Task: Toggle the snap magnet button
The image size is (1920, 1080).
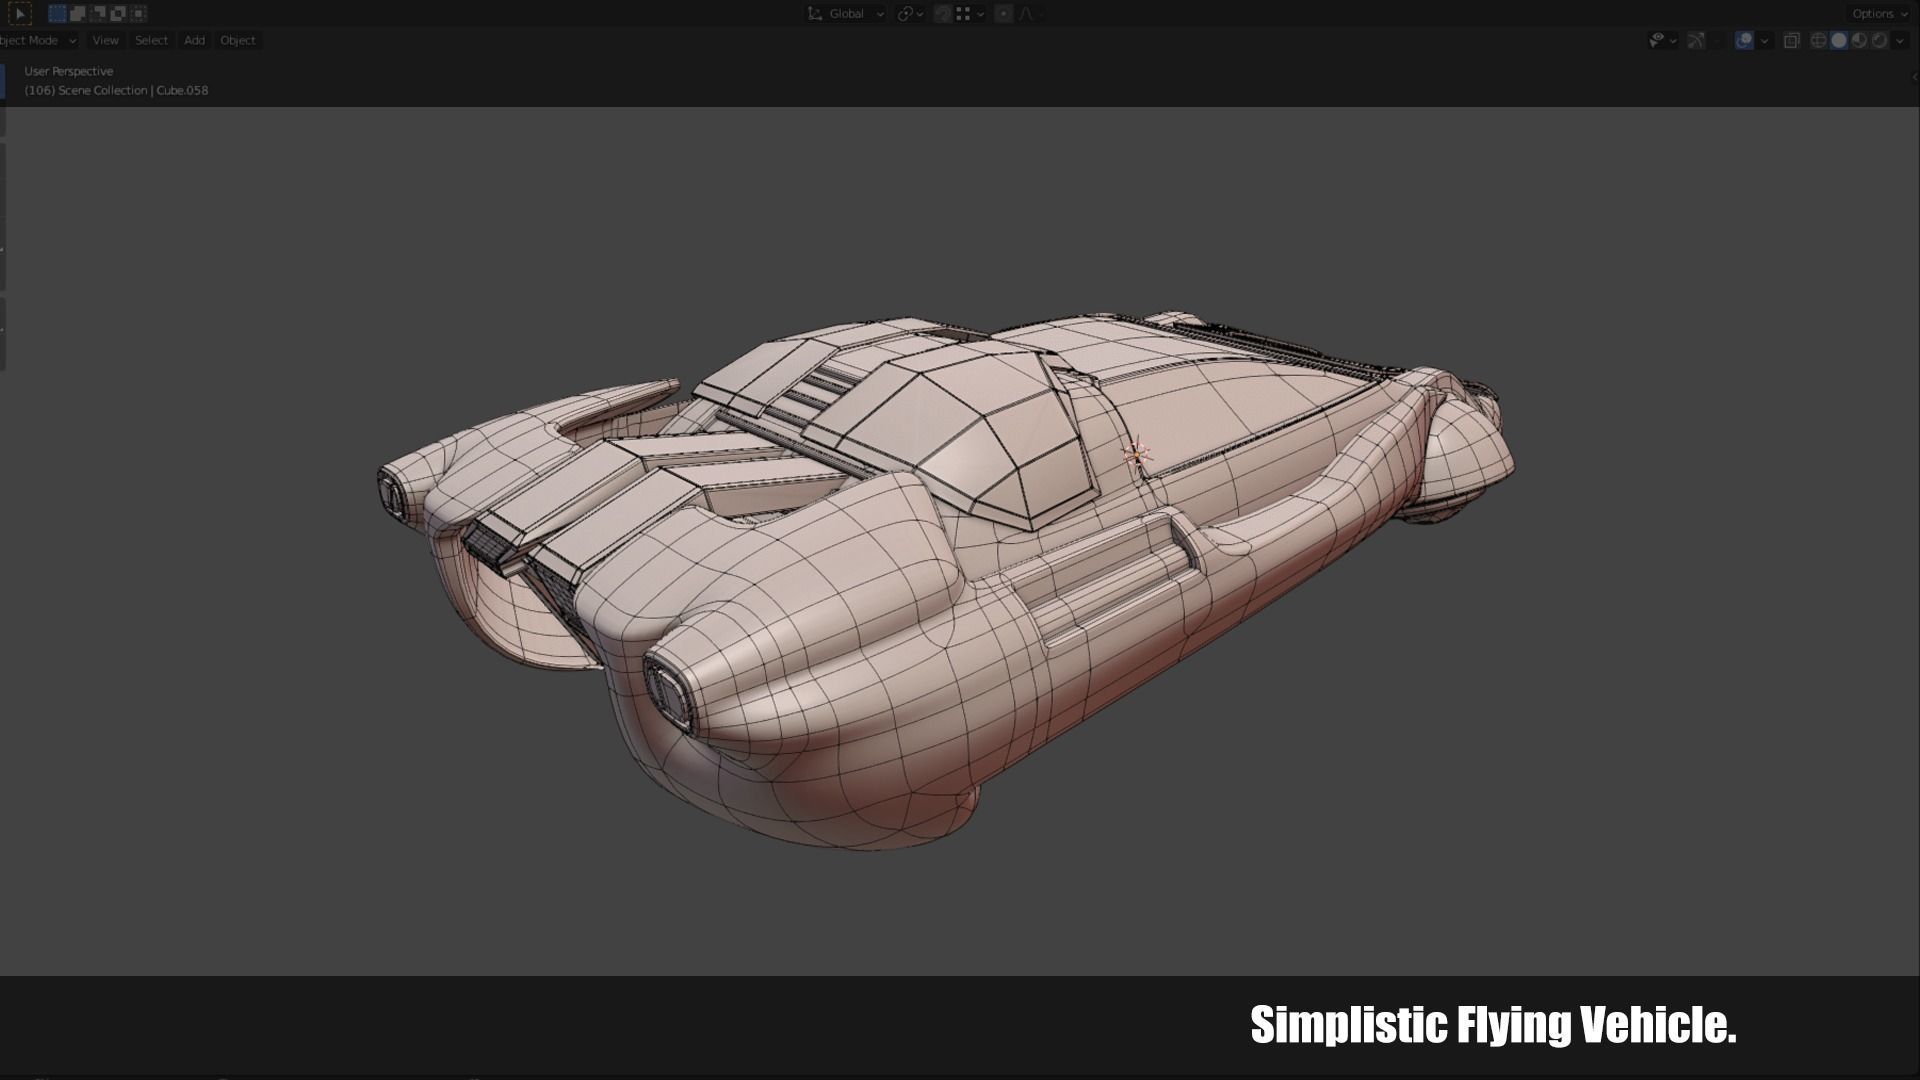Action: pyautogui.click(x=942, y=14)
